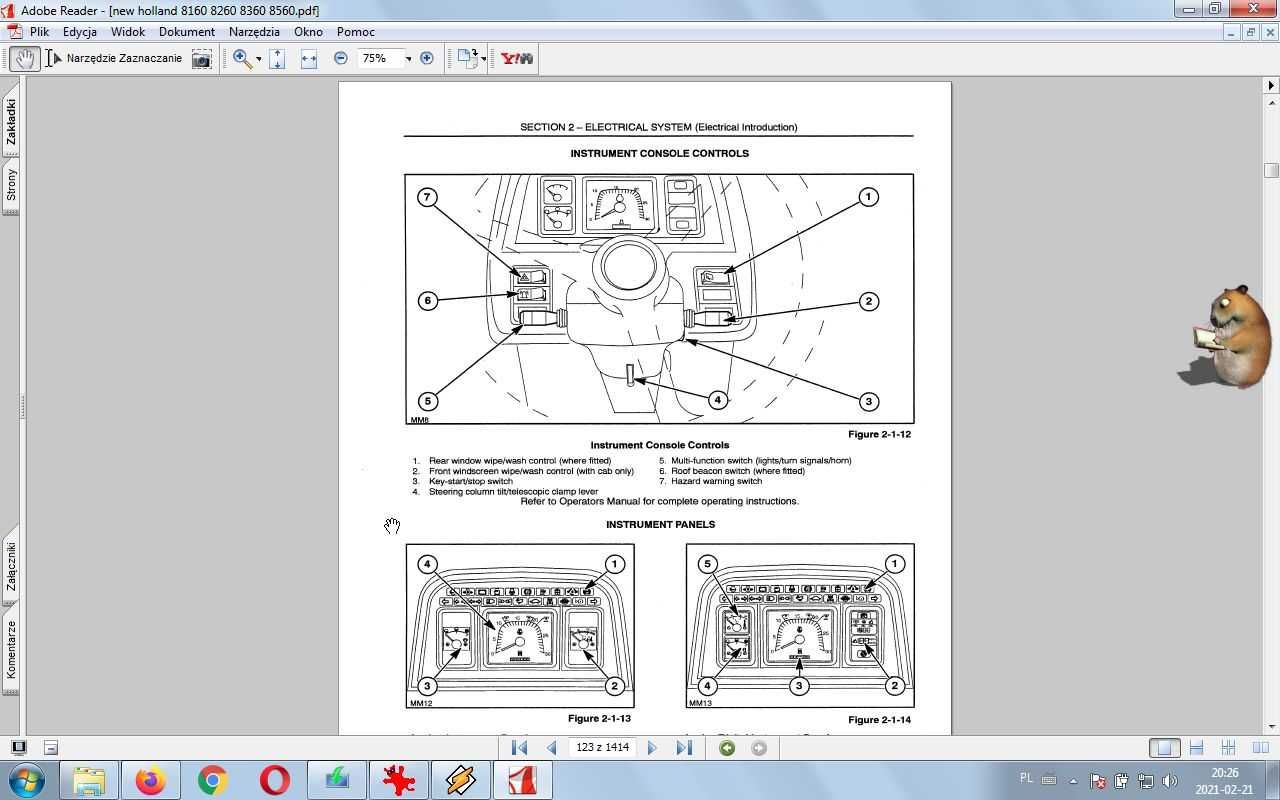Click the Adobe Reader taskbar button
The width and height of the screenshot is (1280, 800).
[523, 780]
